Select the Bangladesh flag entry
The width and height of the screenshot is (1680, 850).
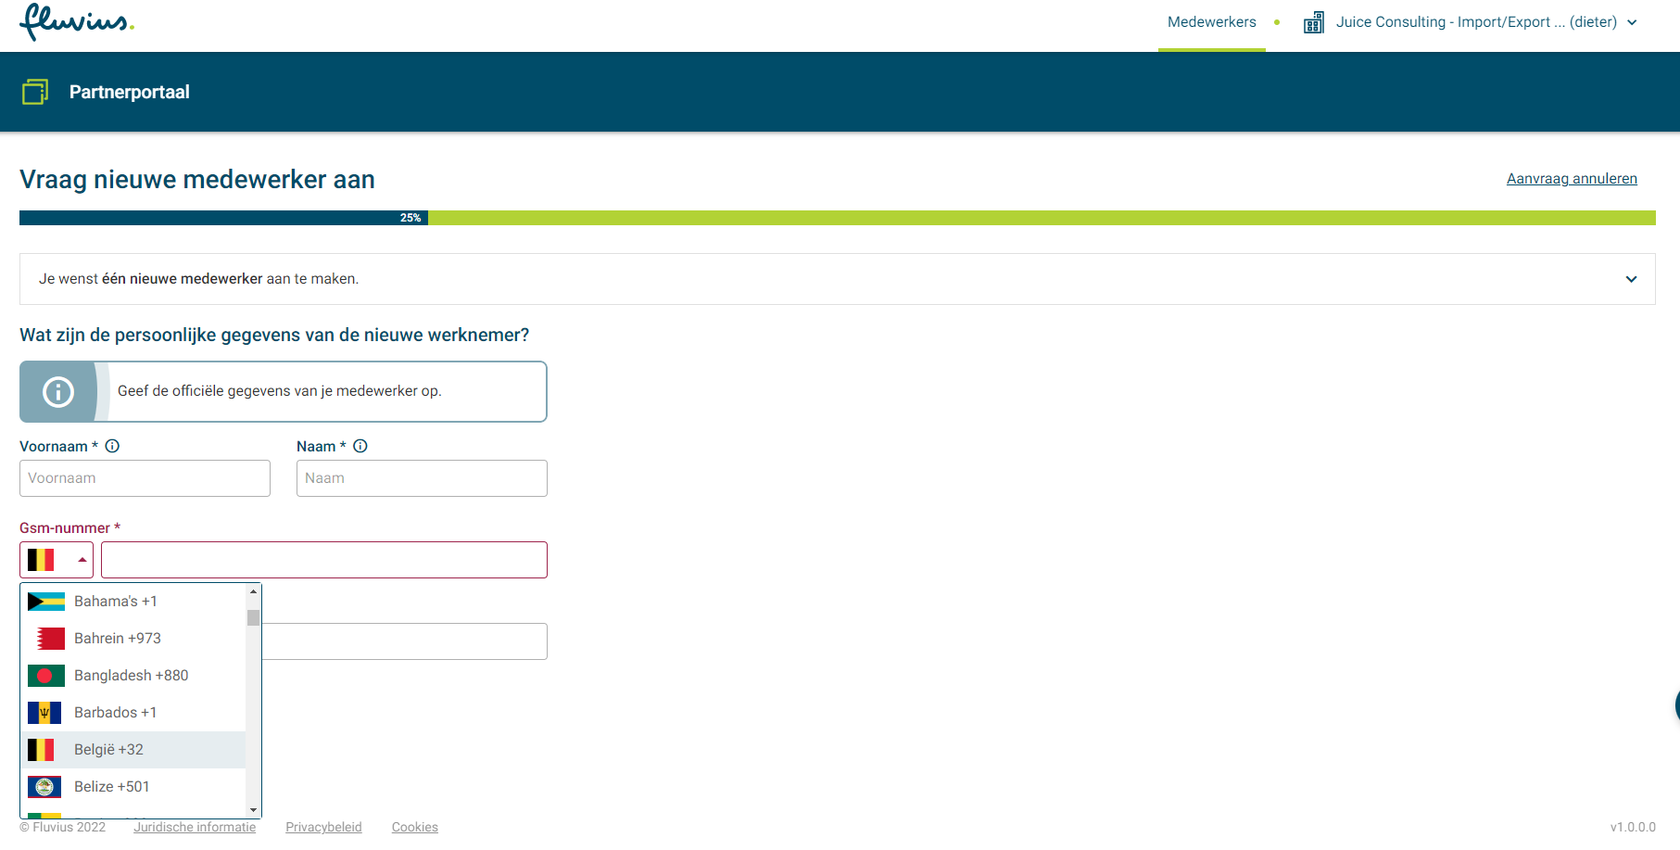[46, 675]
